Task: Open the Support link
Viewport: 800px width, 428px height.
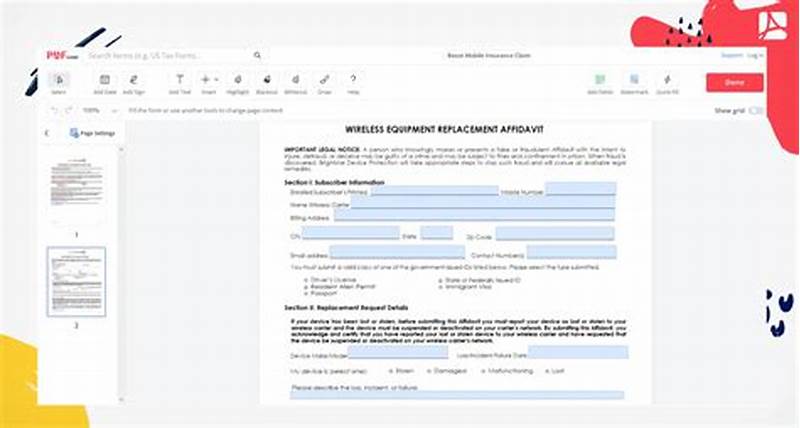Action: [732, 55]
